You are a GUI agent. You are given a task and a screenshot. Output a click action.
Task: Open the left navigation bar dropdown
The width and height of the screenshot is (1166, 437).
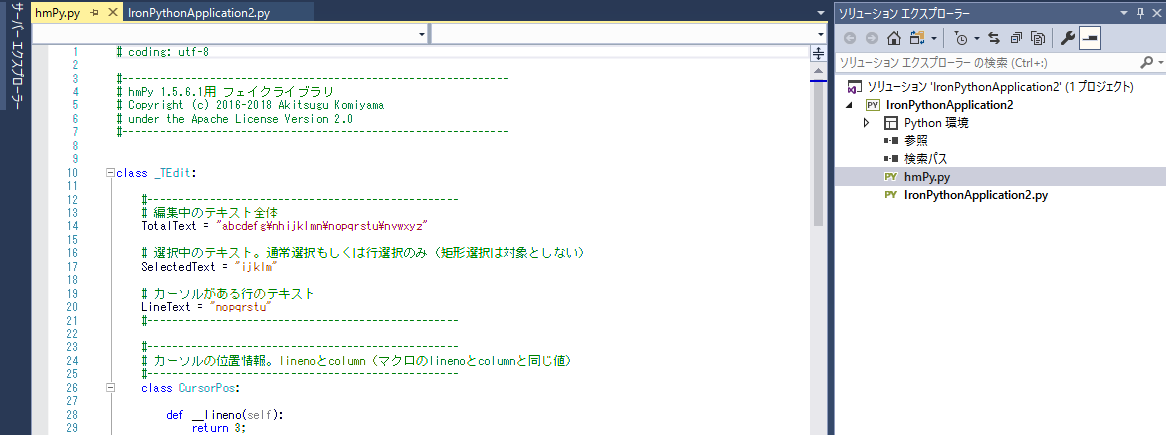tap(421, 34)
